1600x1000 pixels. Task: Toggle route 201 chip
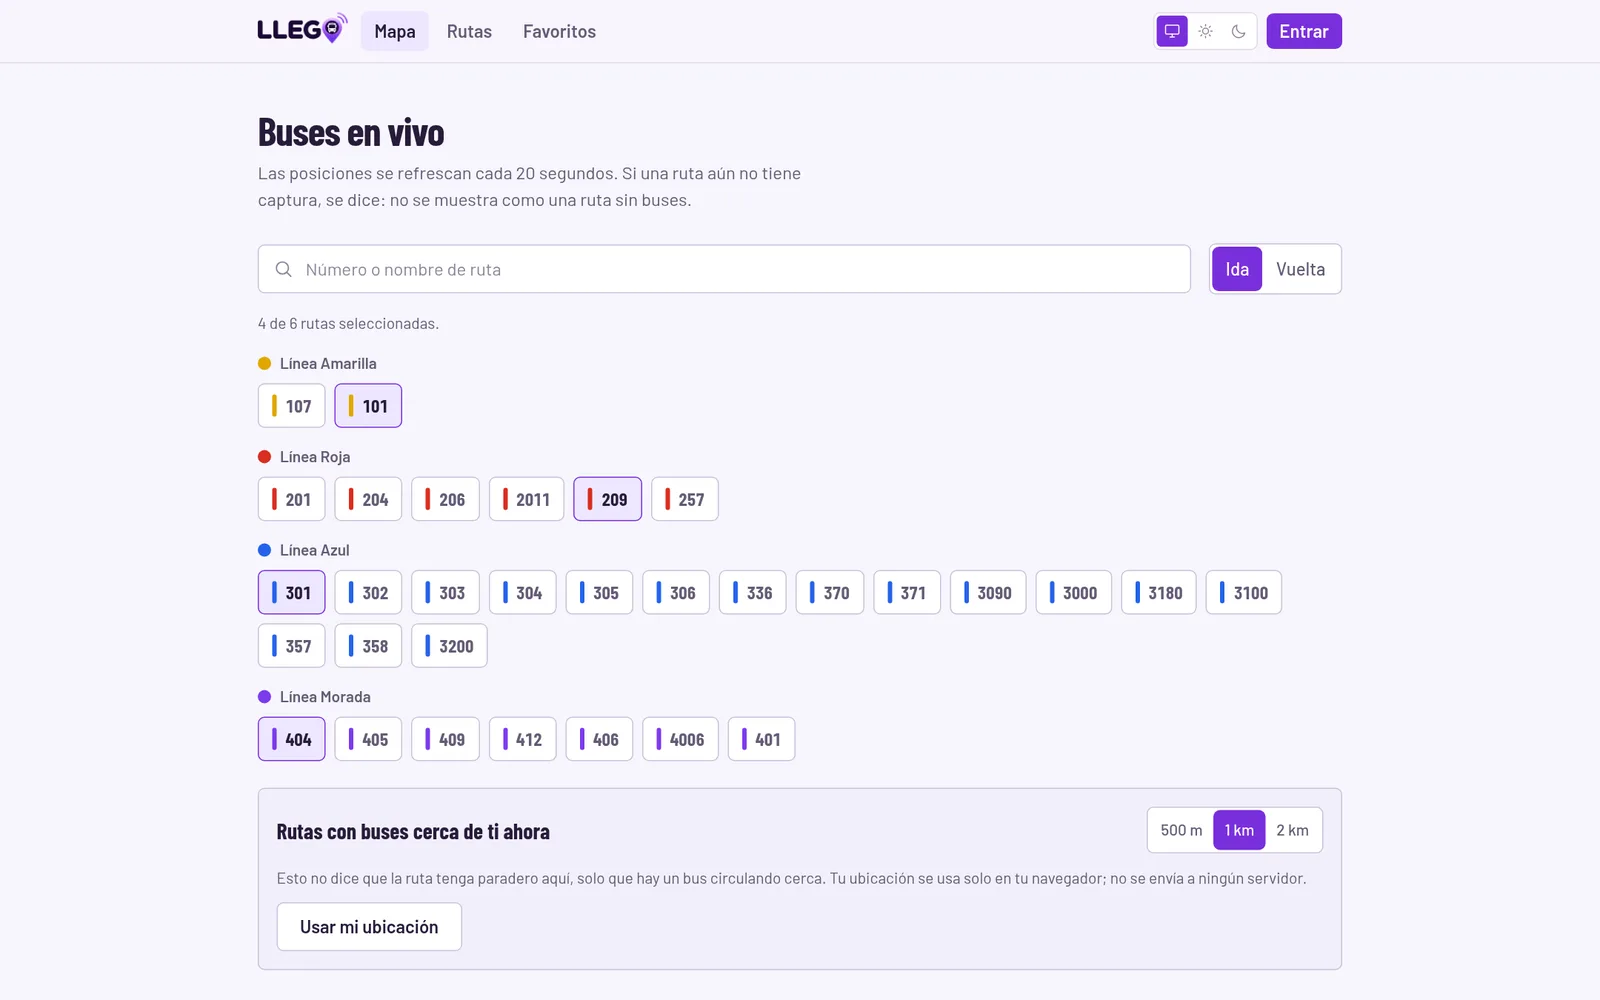pyautogui.click(x=291, y=499)
